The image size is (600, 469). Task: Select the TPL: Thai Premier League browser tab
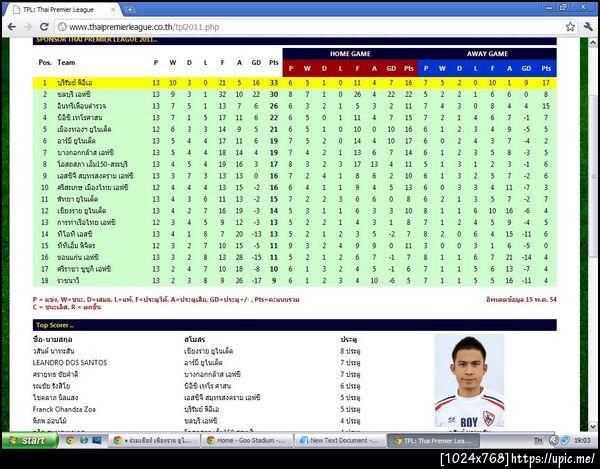point(63,10)
